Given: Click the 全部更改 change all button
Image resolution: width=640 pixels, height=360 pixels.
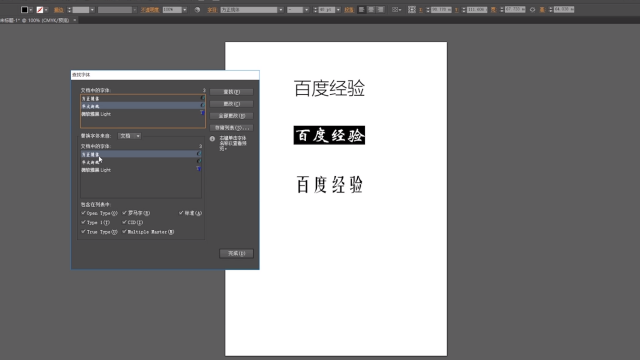Looking at the screenshot, I should (231, 116).
